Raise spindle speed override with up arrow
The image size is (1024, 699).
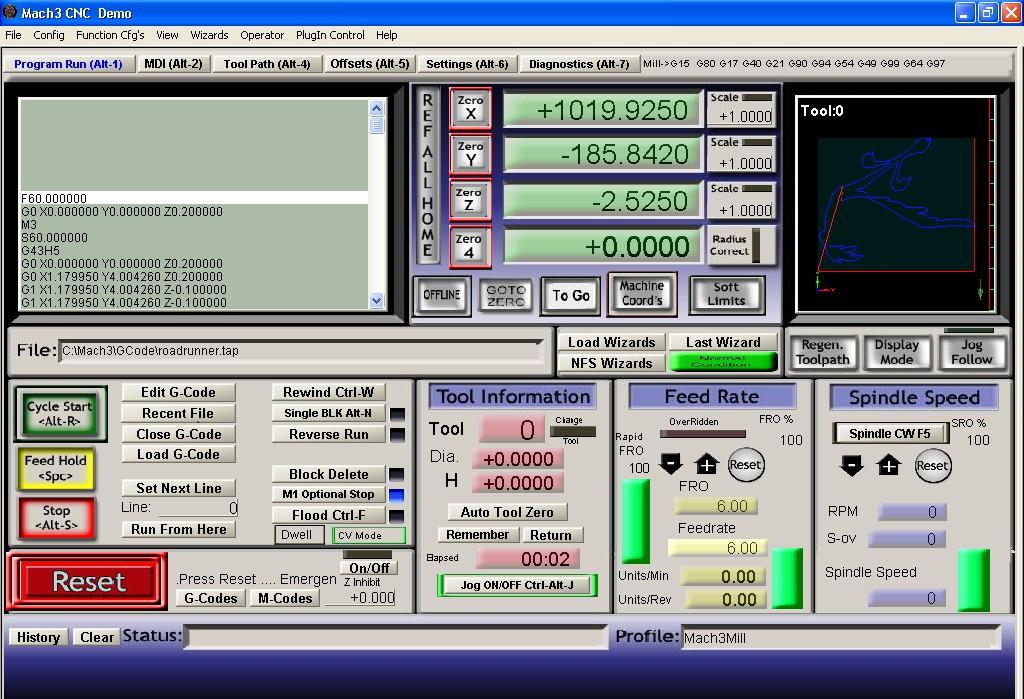tap(888, 465)
